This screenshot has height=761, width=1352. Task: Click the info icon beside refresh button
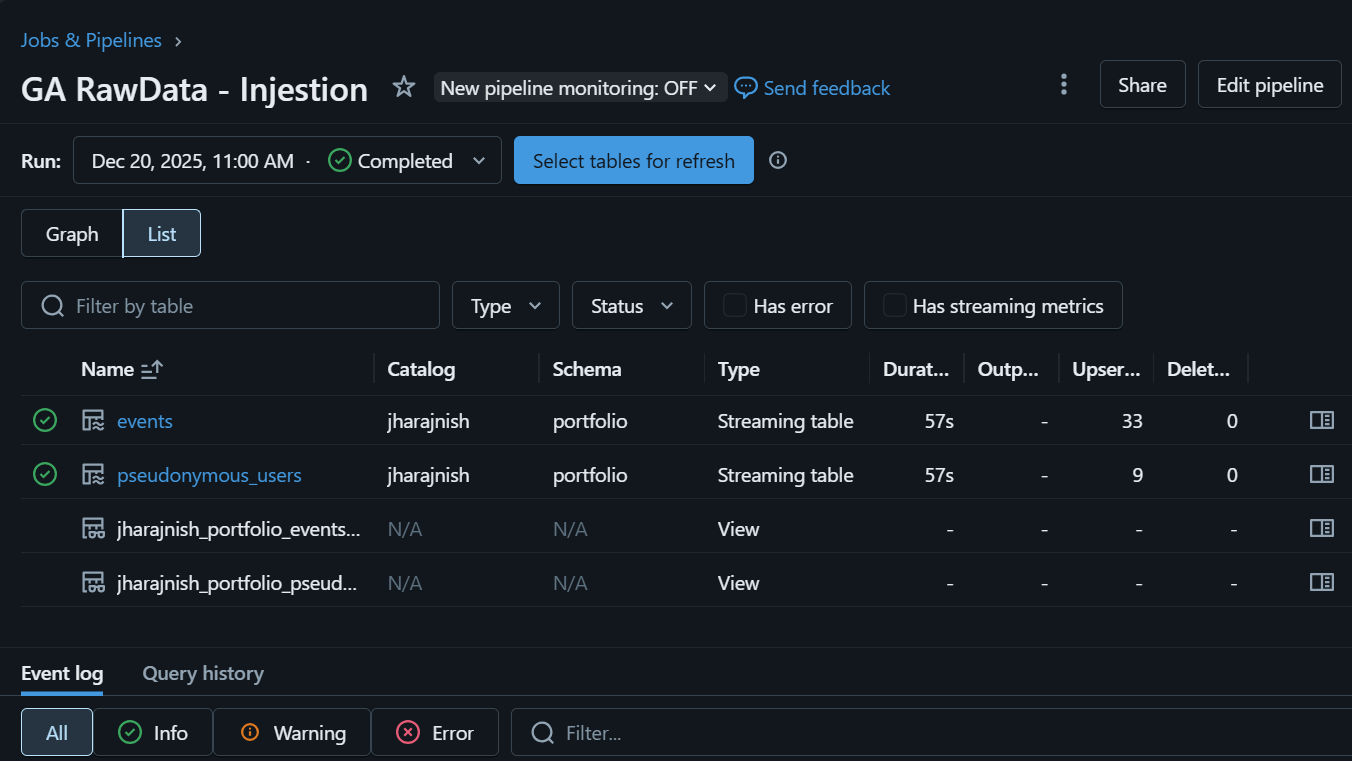(x=778, y=160)
